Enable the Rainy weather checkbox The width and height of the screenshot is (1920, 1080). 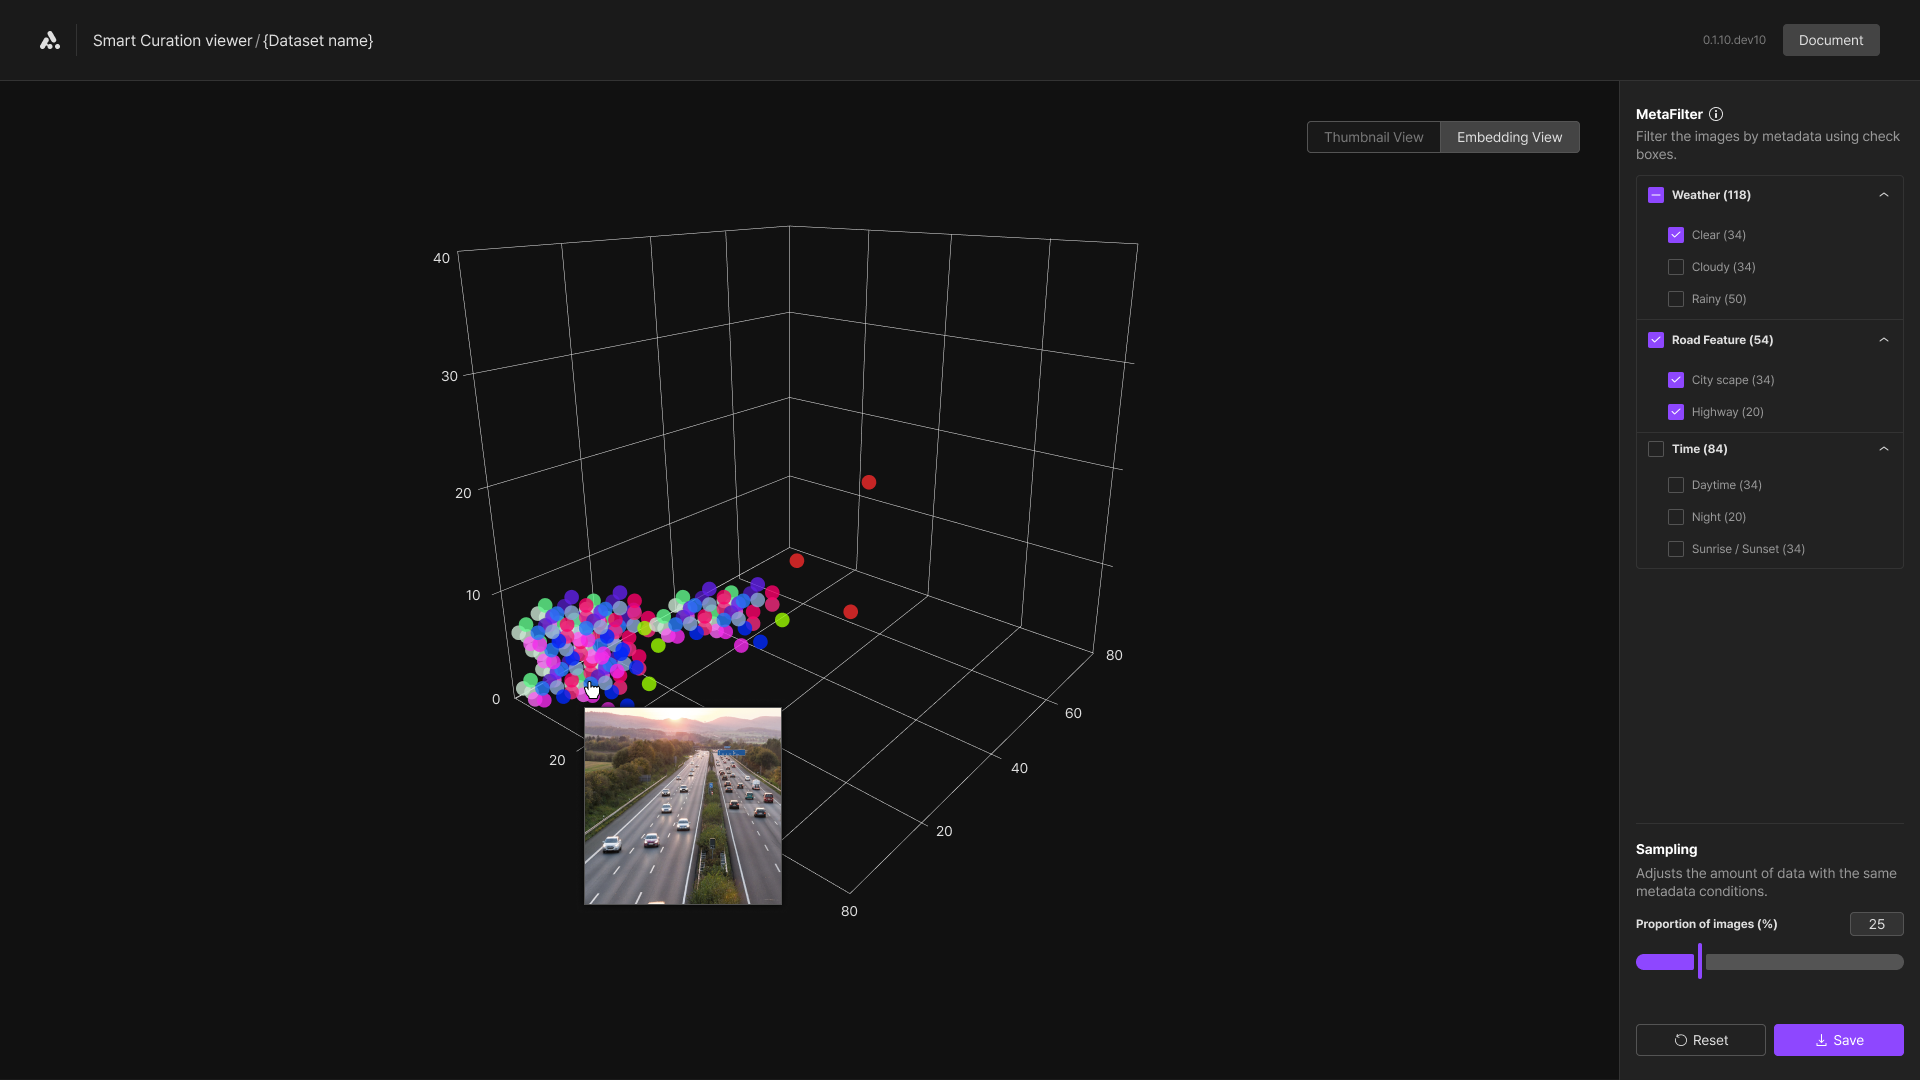[x=1676, y=299]
